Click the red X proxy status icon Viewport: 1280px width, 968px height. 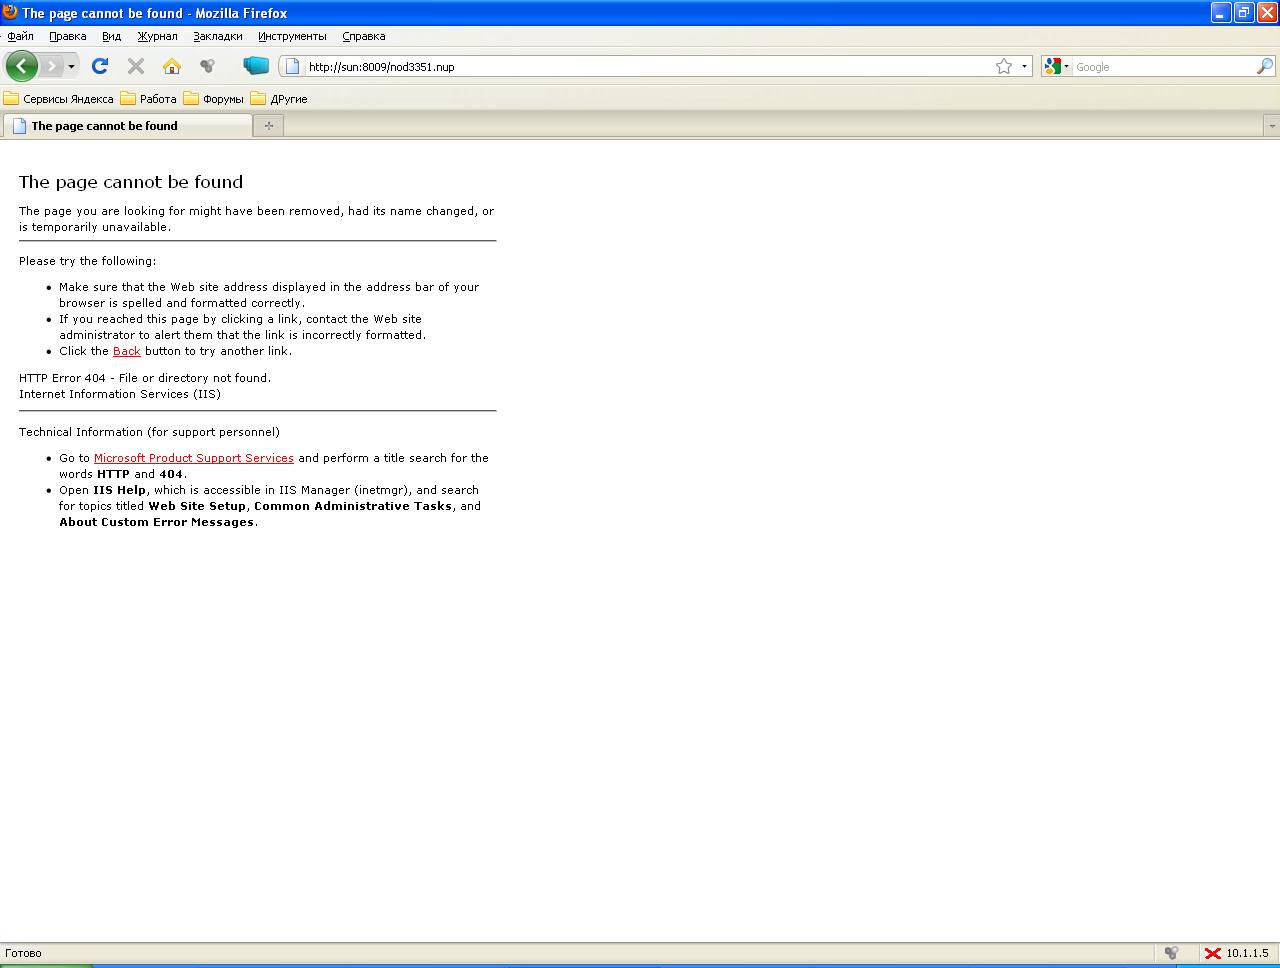(1212, 953)
